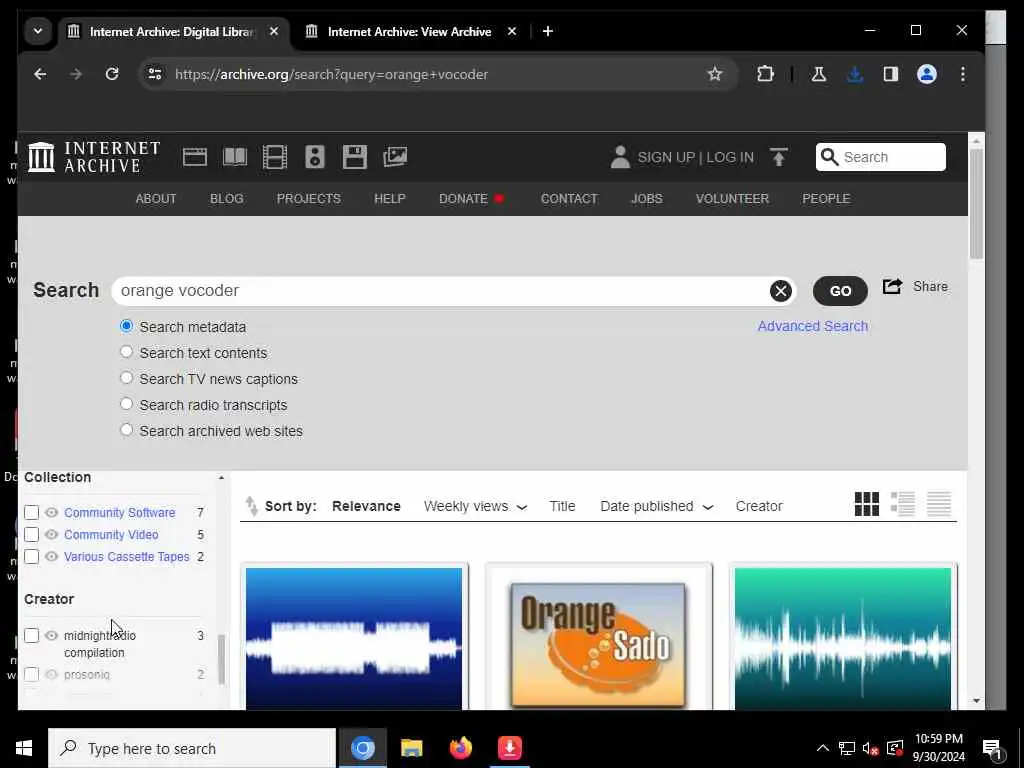Image resolution: width=1024 pixels, height=768 pixels.
Task: Select Search text contents option
Action: [x=126, y=352]
